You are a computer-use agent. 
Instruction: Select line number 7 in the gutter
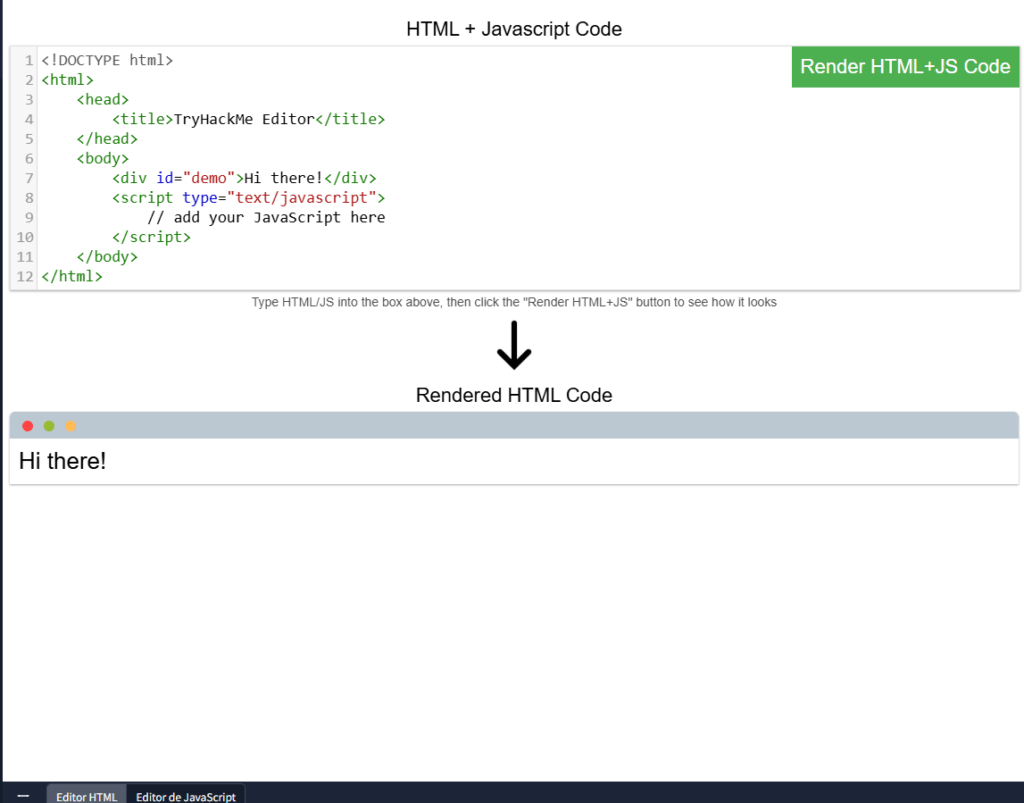[x=29, y=178]
